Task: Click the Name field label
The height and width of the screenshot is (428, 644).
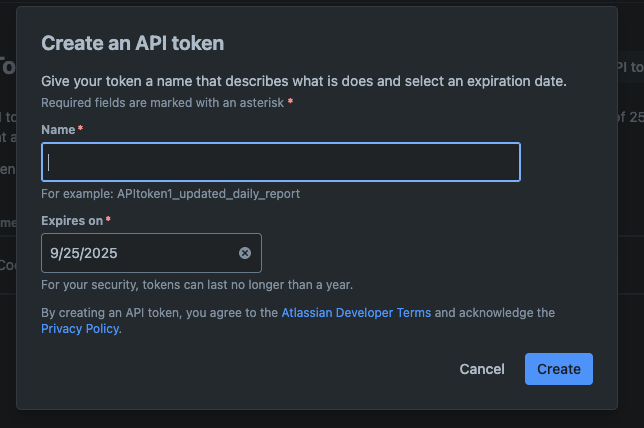Action: pos(58,130)
